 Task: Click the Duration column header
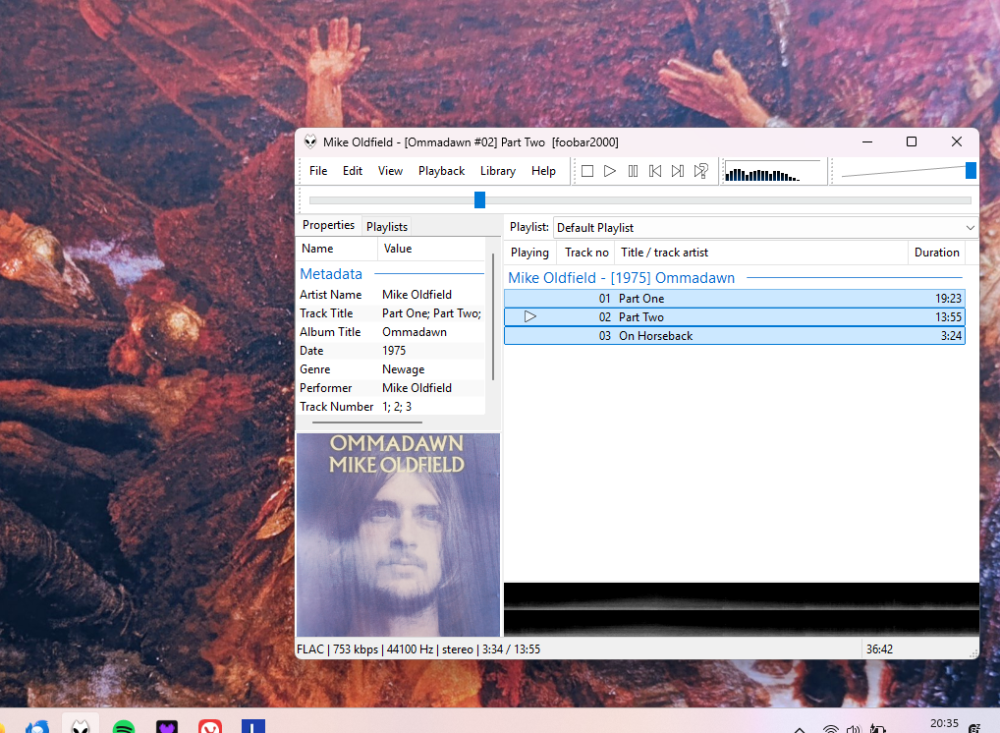click(x=936, y=253)
